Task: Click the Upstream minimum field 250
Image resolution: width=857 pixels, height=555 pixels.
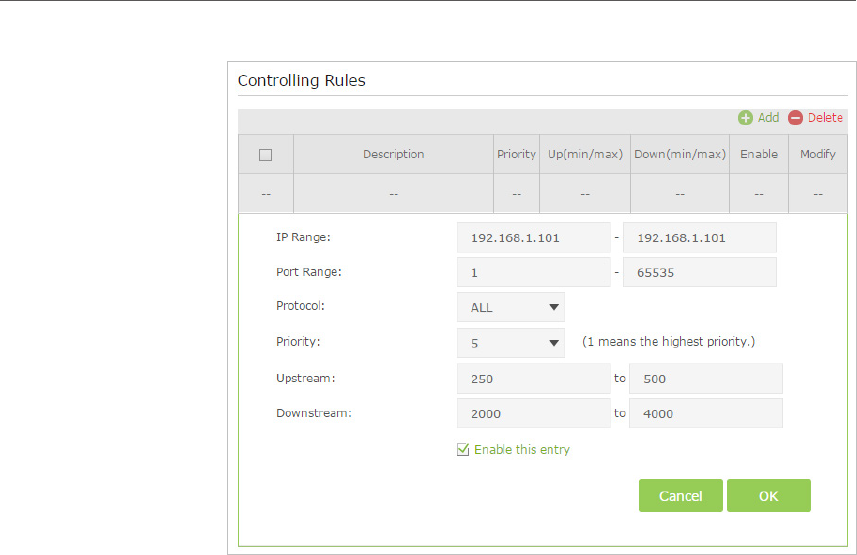Action: pyautogui.click(x=533, y=379)
